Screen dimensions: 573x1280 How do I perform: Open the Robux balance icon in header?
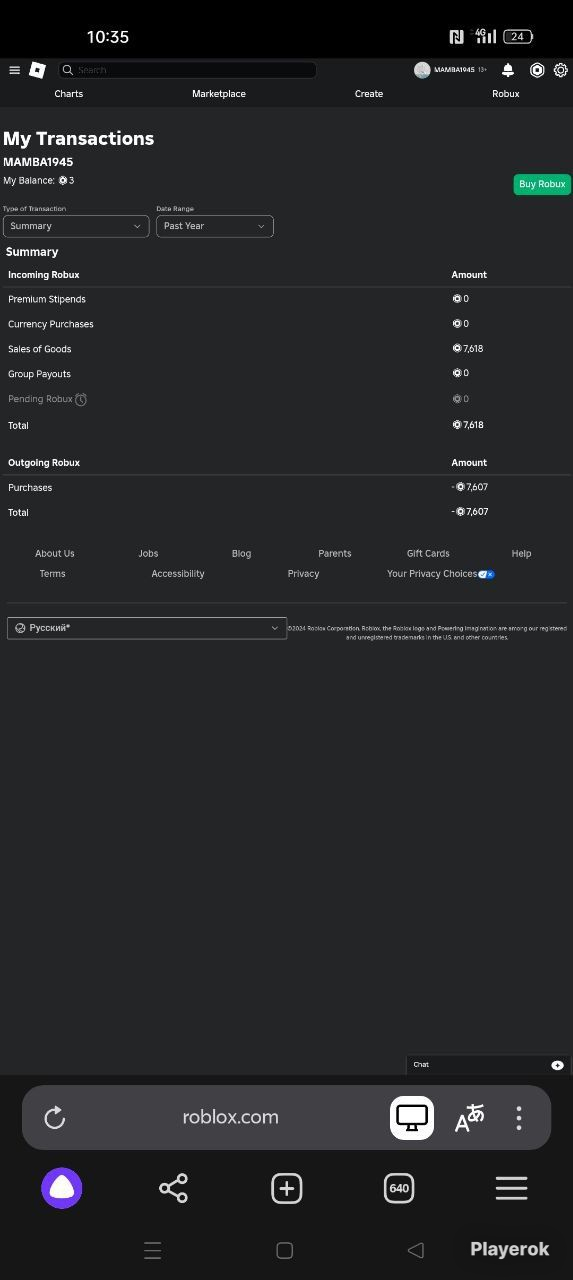tap(537, 70)
